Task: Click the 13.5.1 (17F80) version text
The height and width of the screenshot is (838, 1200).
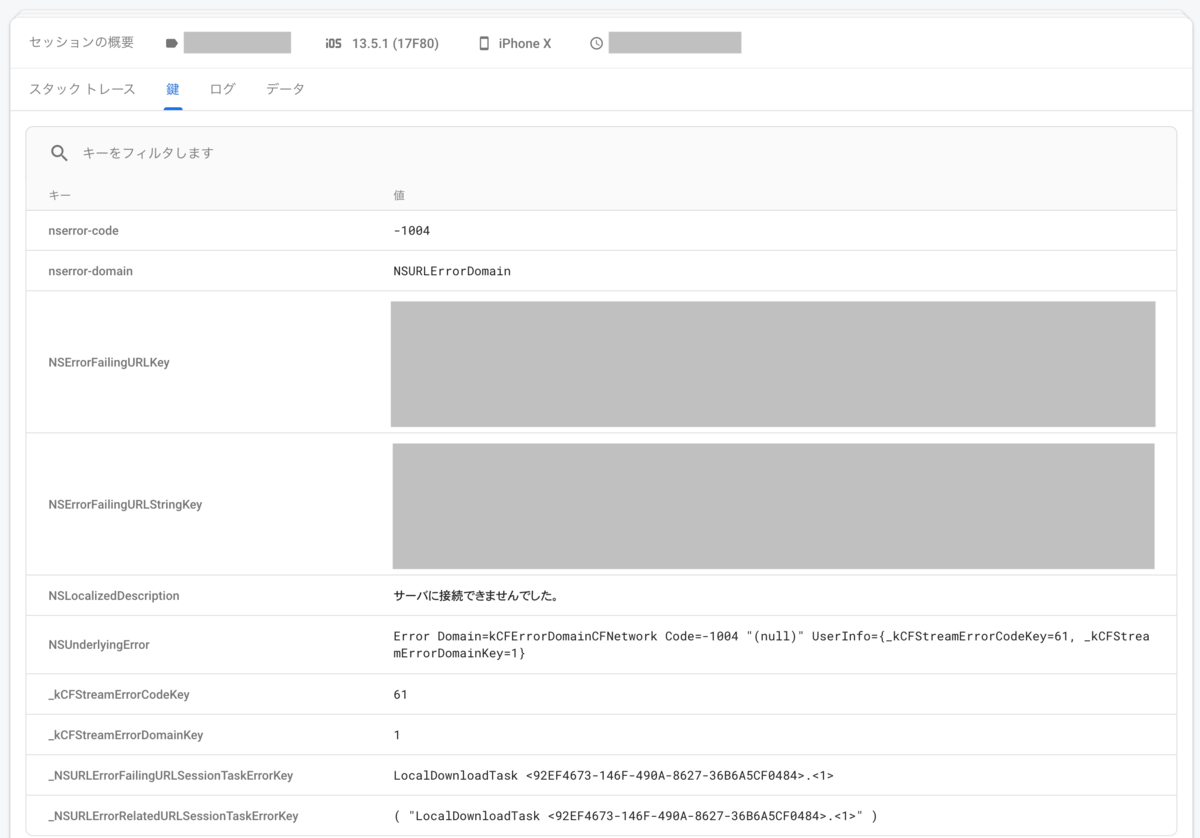Action: click(395, 43)
